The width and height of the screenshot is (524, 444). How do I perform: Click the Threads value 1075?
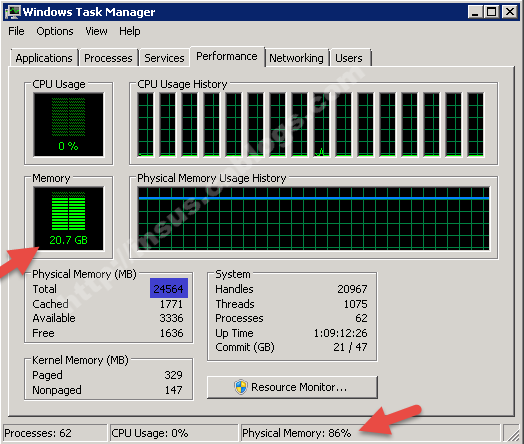[356, 304]
